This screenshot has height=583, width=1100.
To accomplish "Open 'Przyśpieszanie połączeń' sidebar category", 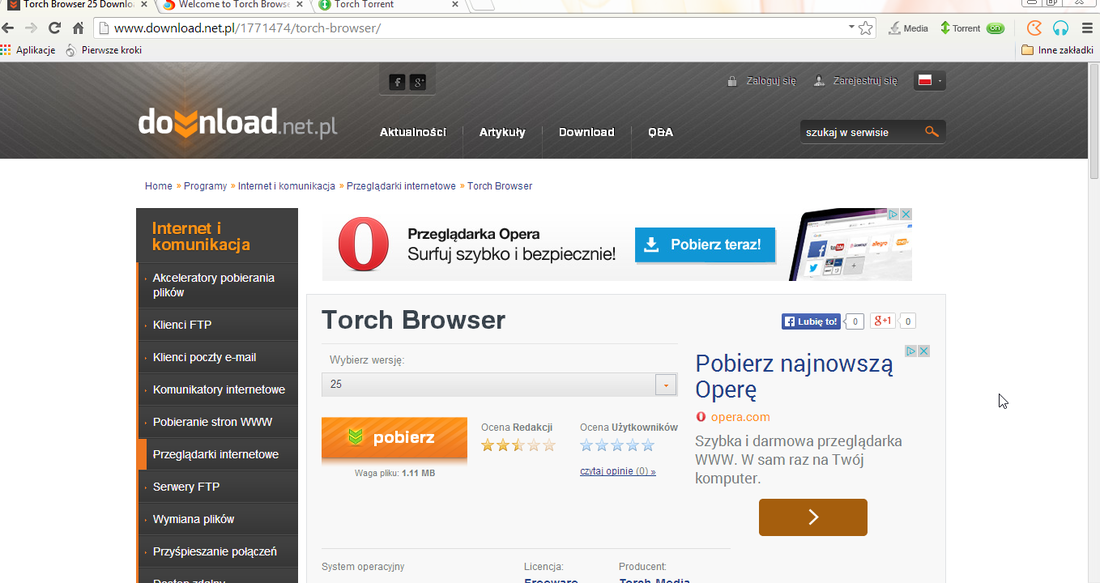I will [x=218, y=551].
